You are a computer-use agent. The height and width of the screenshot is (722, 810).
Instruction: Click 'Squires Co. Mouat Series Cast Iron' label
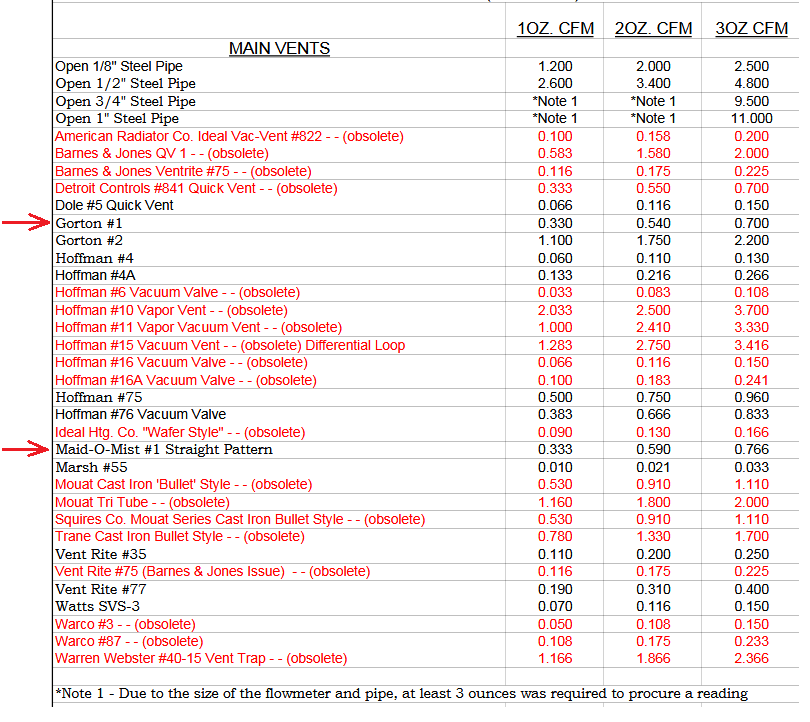pyautogui.click(x=240, y=520)
